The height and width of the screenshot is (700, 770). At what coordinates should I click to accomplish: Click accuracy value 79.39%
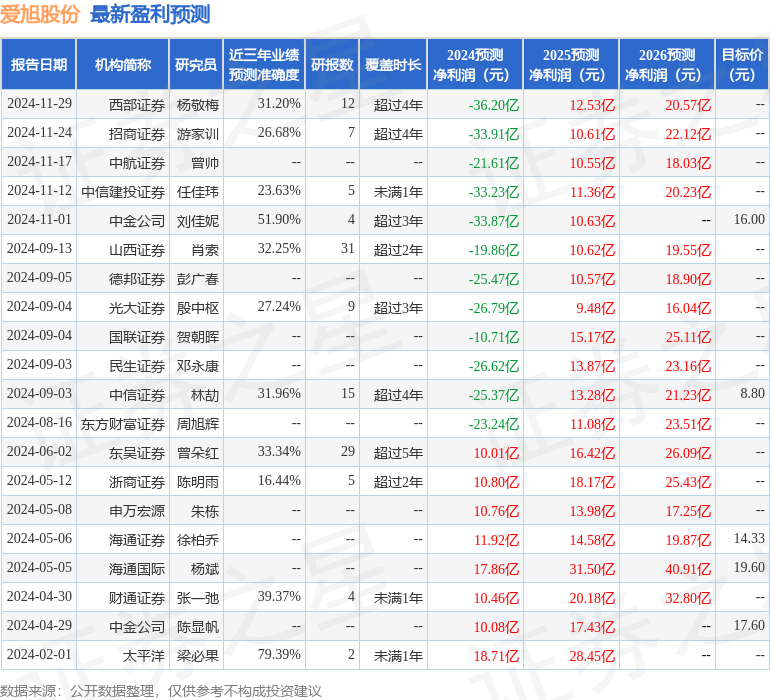pos(279,654)
